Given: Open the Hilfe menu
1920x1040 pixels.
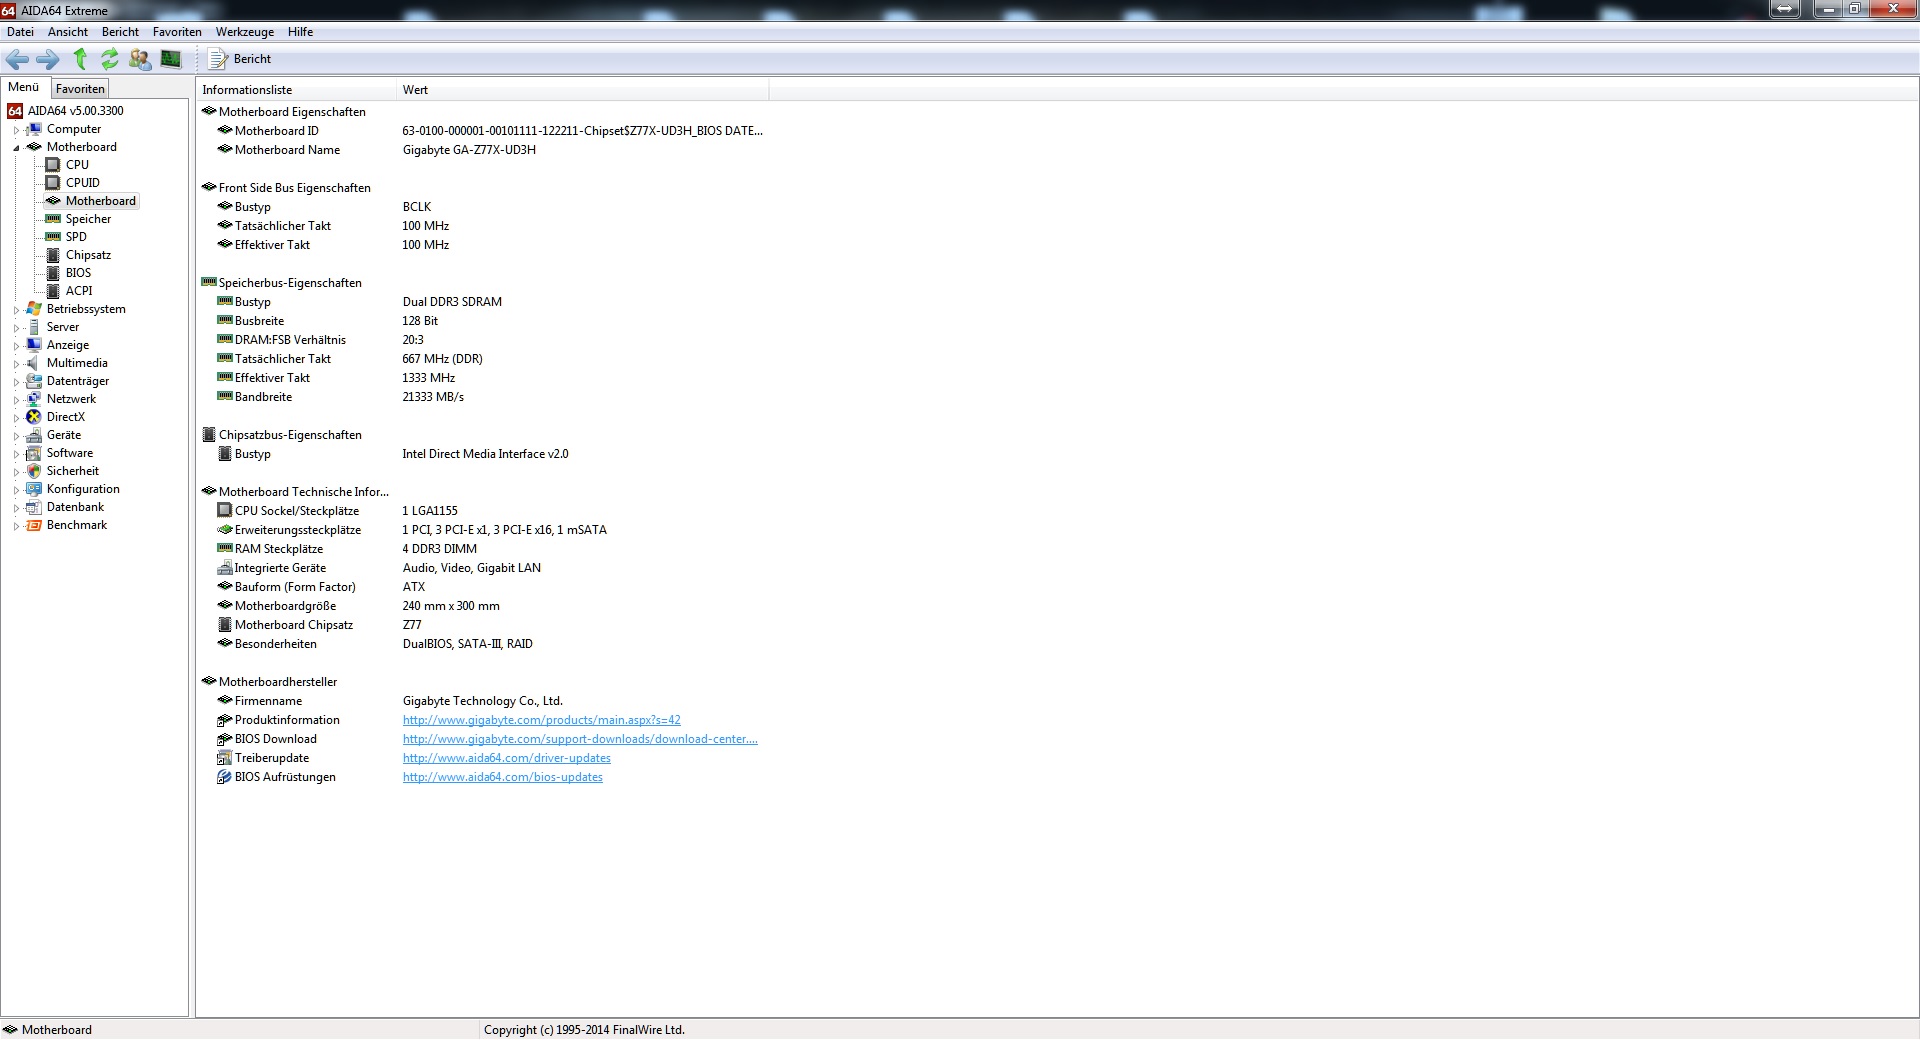Looking at the screenshot, I should tap(300, 32).
